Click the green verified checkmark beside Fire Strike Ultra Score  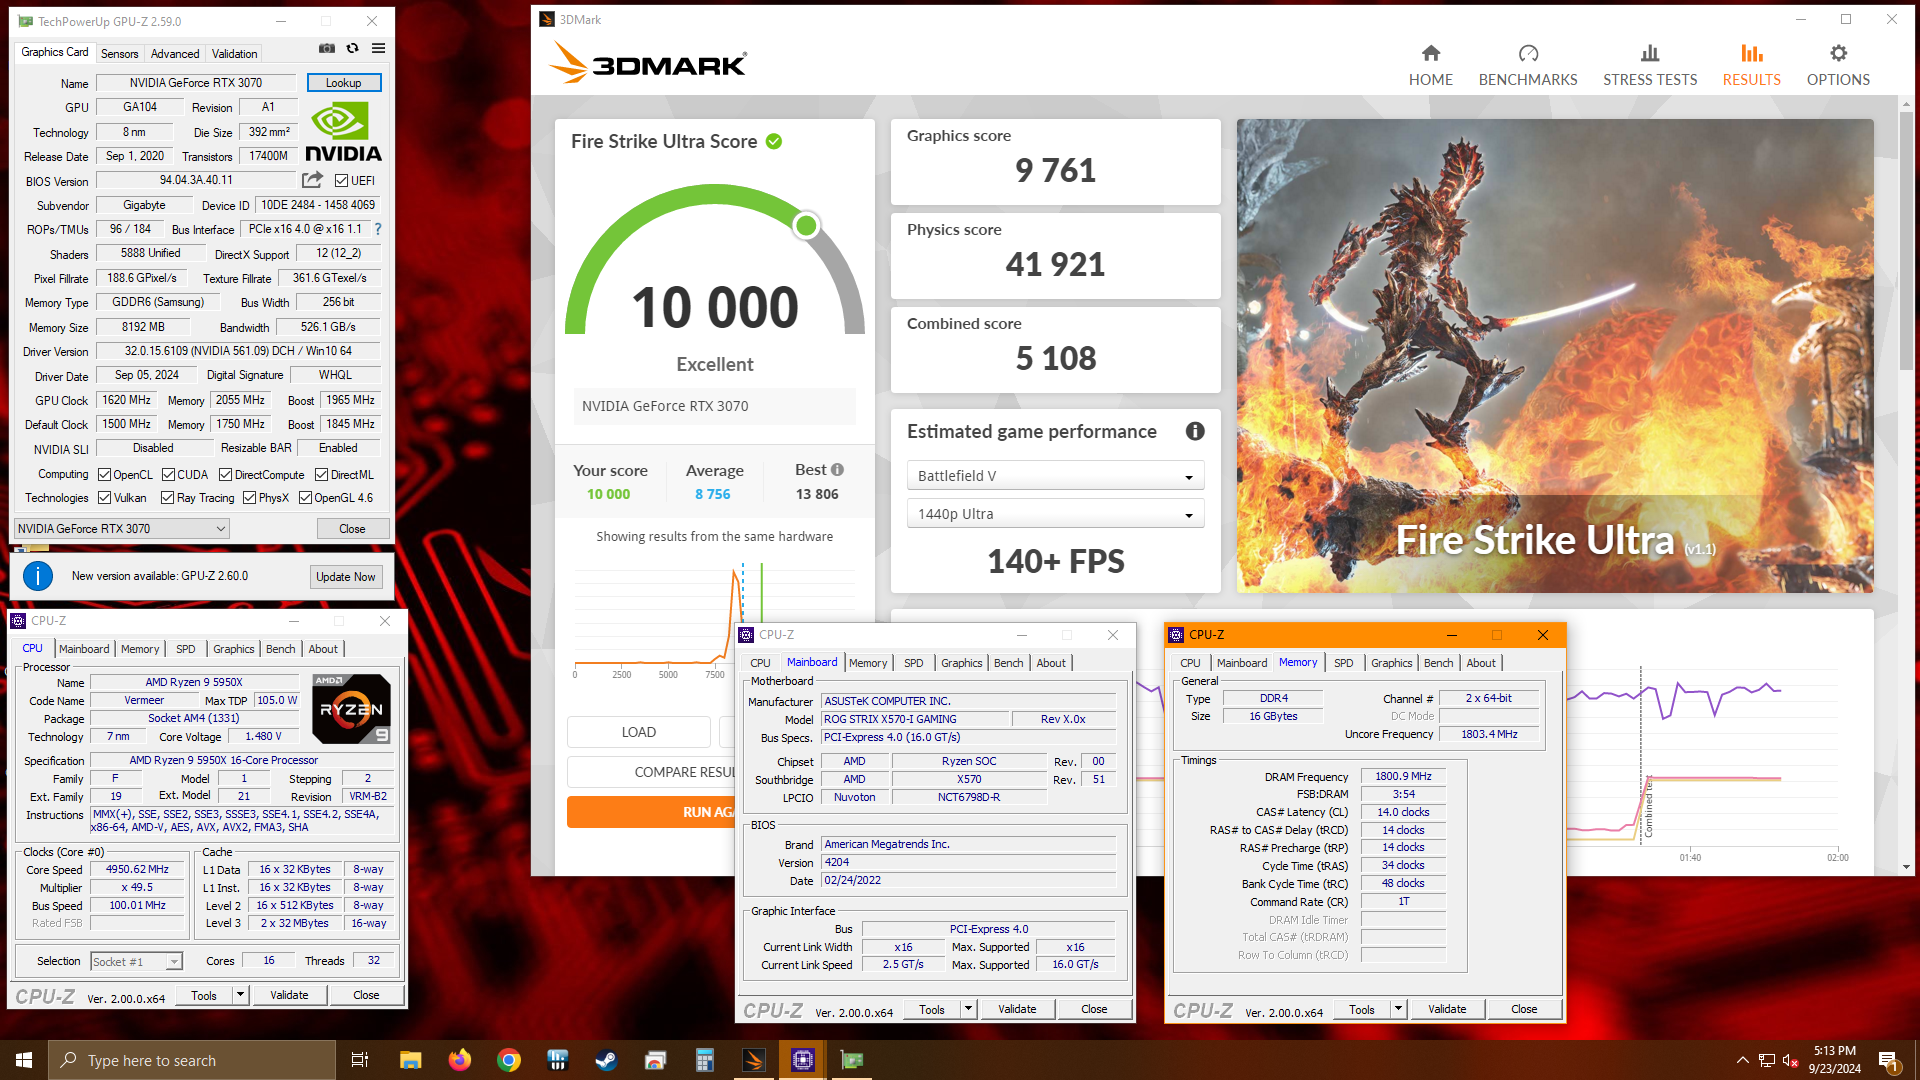[x=774, y=142]
